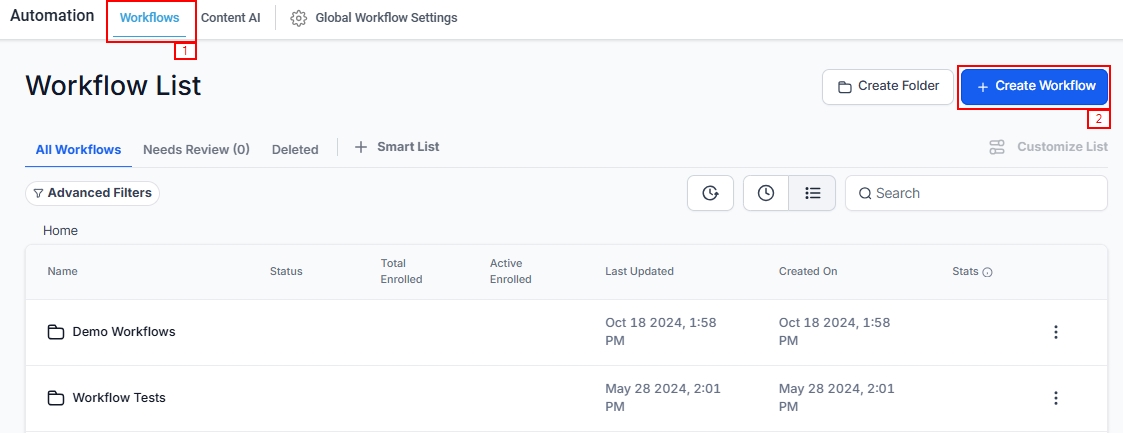Select the Needs Review (0) tab
1123x433 pixels.
(x=196, y=150)
